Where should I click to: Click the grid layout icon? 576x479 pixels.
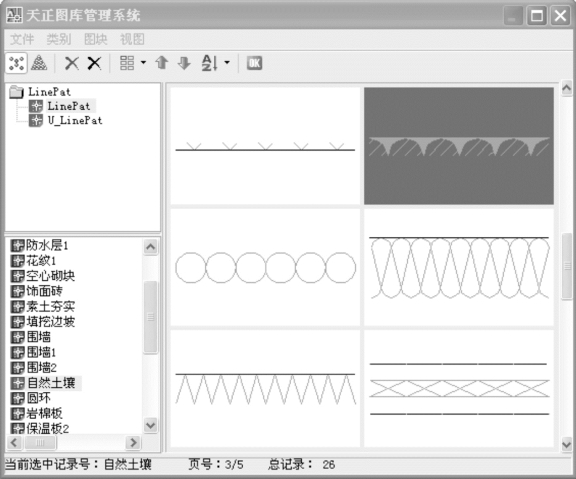click(x=127, y=63)
